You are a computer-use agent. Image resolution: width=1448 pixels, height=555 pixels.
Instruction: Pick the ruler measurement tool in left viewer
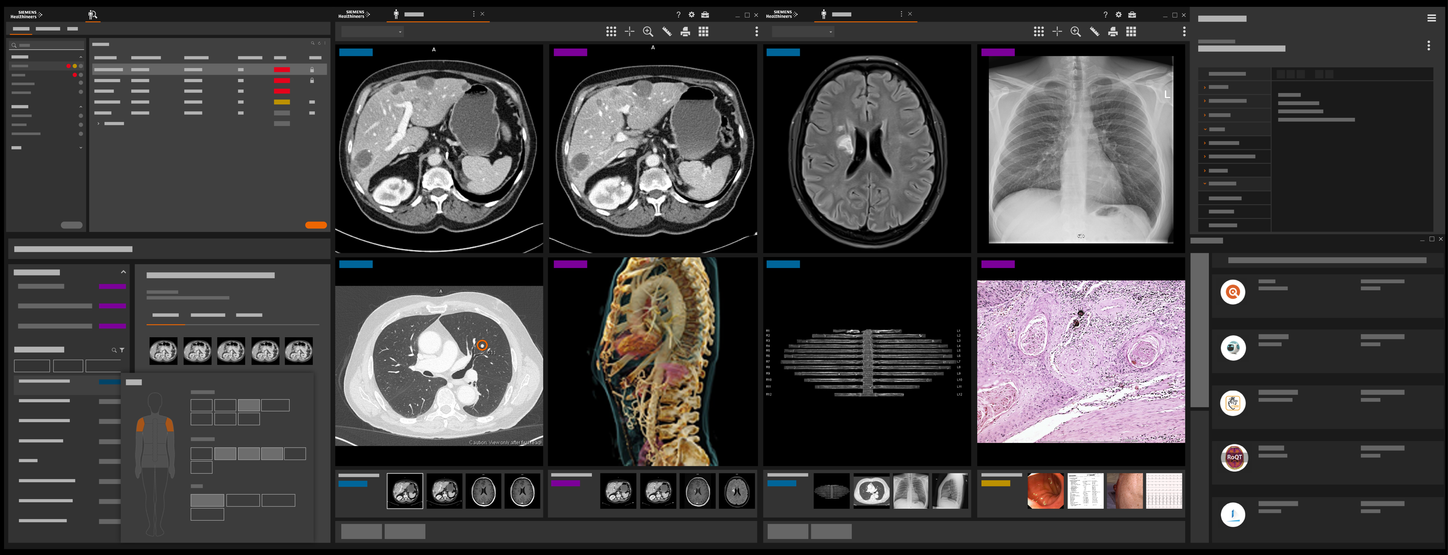click(x=667, y=32)
